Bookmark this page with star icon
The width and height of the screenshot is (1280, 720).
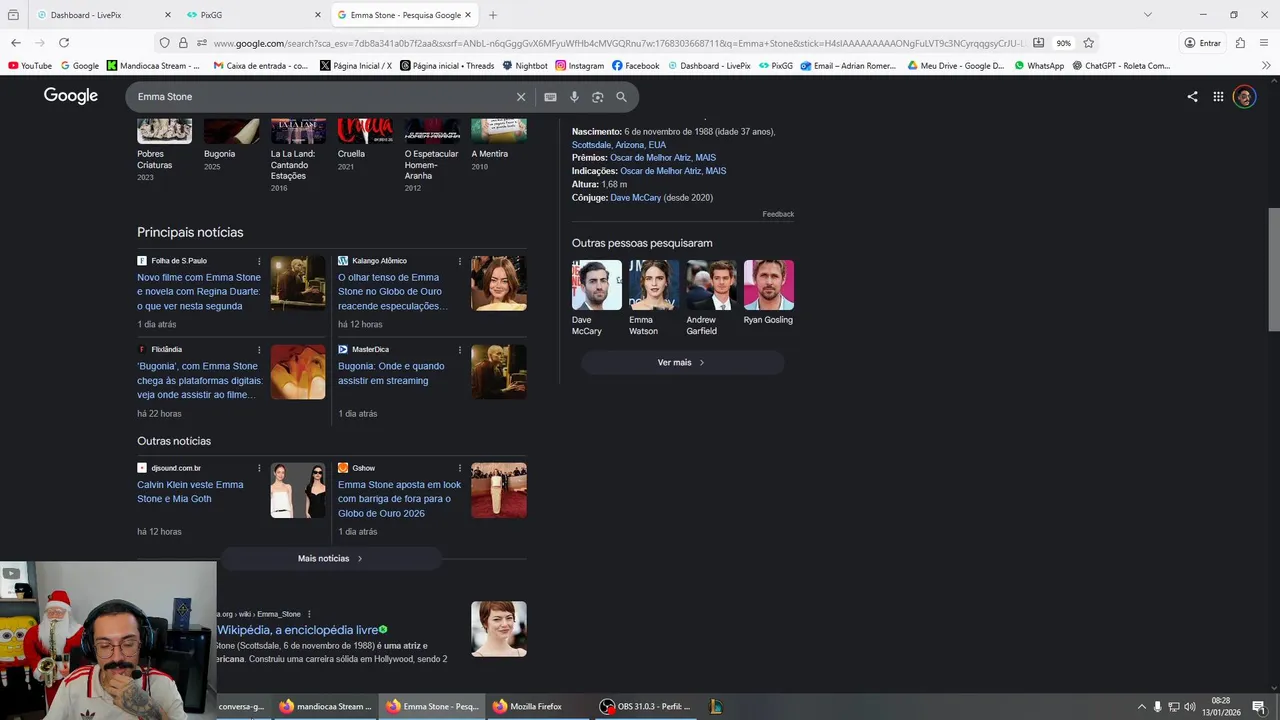tap(1089, 43)
